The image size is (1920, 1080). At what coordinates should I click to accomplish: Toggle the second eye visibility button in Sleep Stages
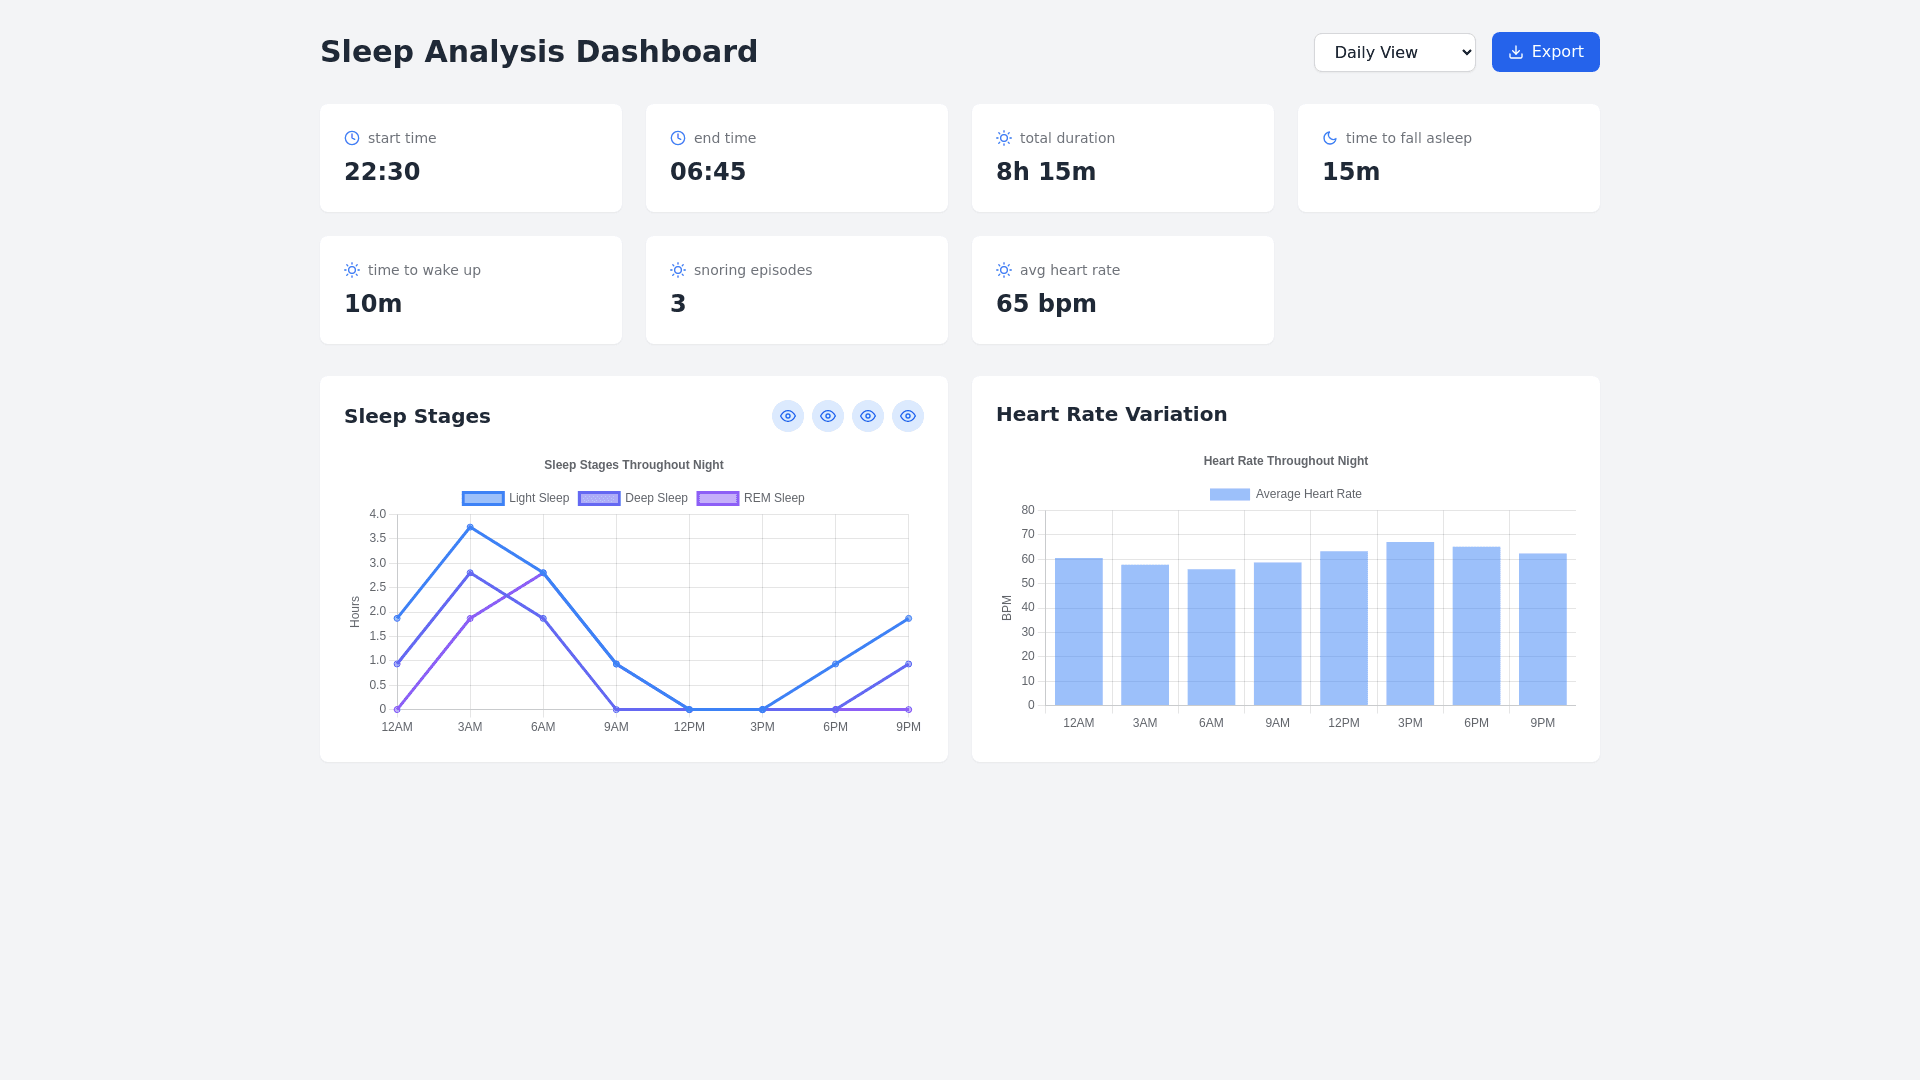point(828,416)
